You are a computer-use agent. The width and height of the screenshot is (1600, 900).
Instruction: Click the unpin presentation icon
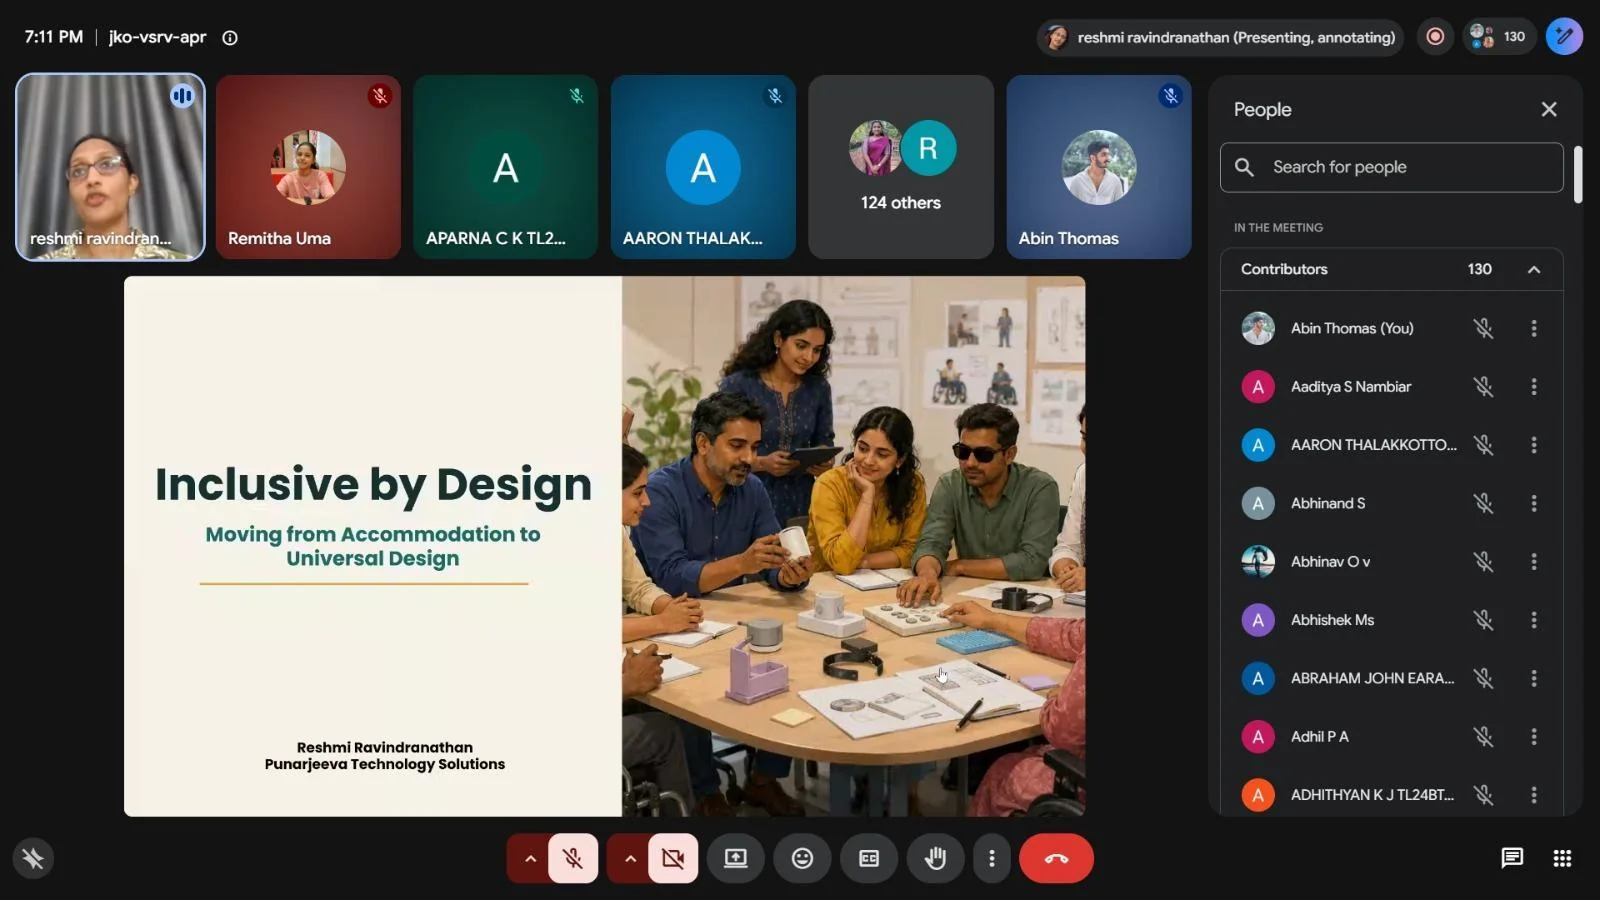click(x=33, y=858)
